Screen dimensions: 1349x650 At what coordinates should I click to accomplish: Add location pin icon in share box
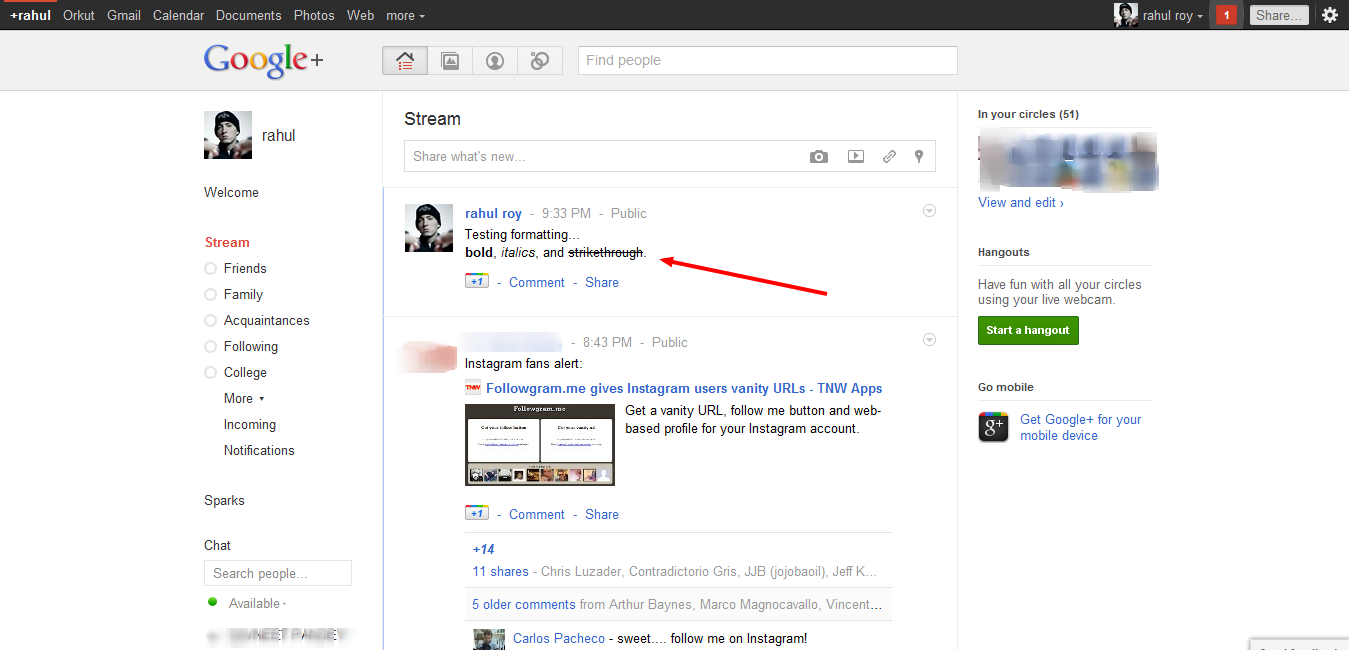click(x=919, y=156)
